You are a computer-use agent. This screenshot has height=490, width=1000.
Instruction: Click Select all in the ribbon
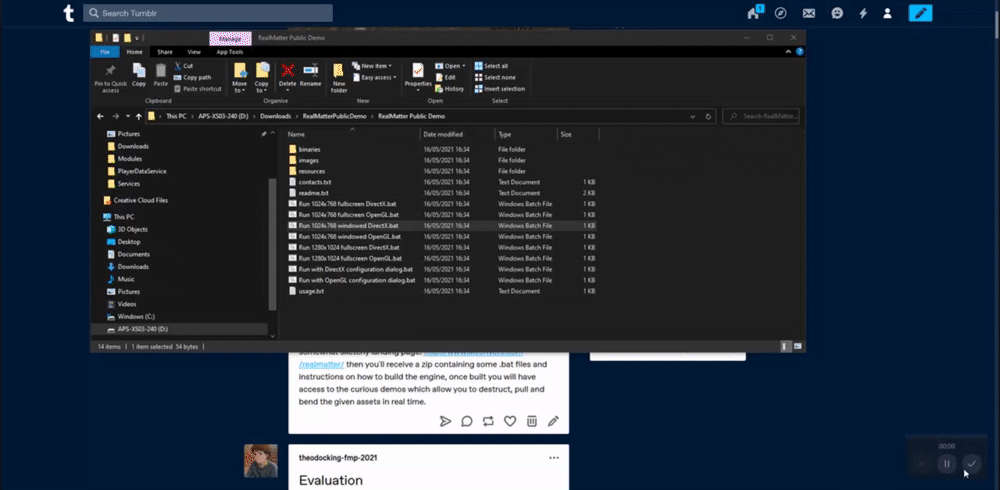pos(491,66)
